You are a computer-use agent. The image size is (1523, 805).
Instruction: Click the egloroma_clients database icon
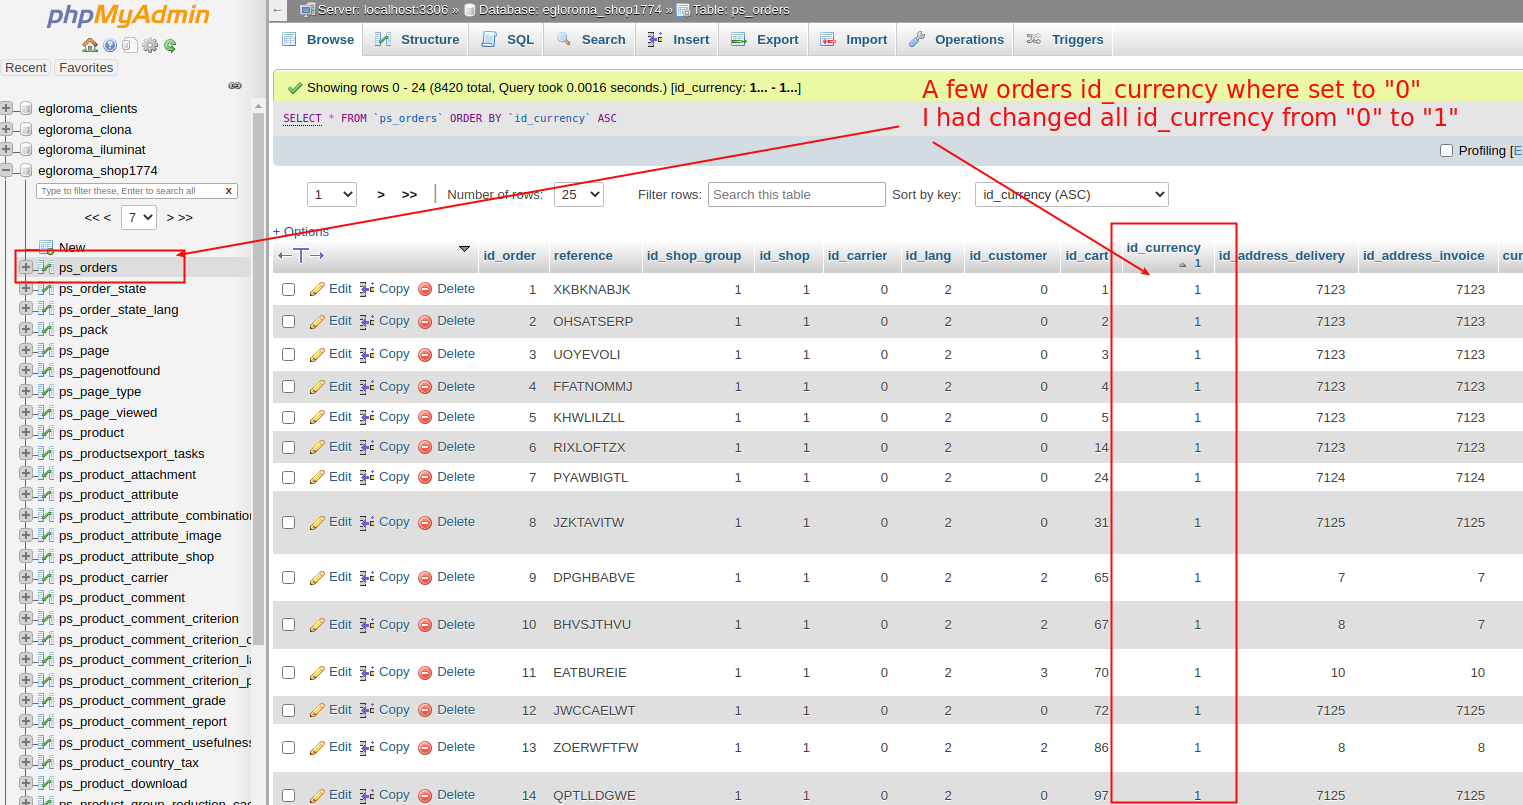click(x=27, y=109)
